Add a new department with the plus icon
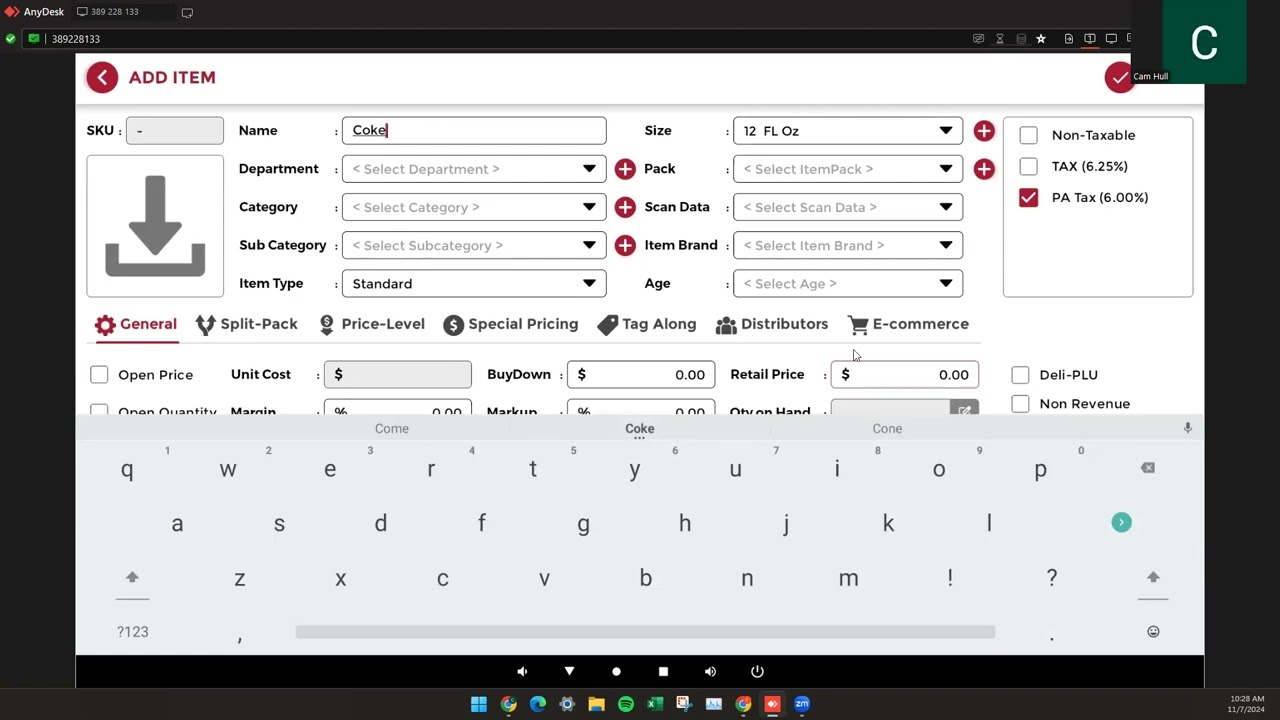 625,169
